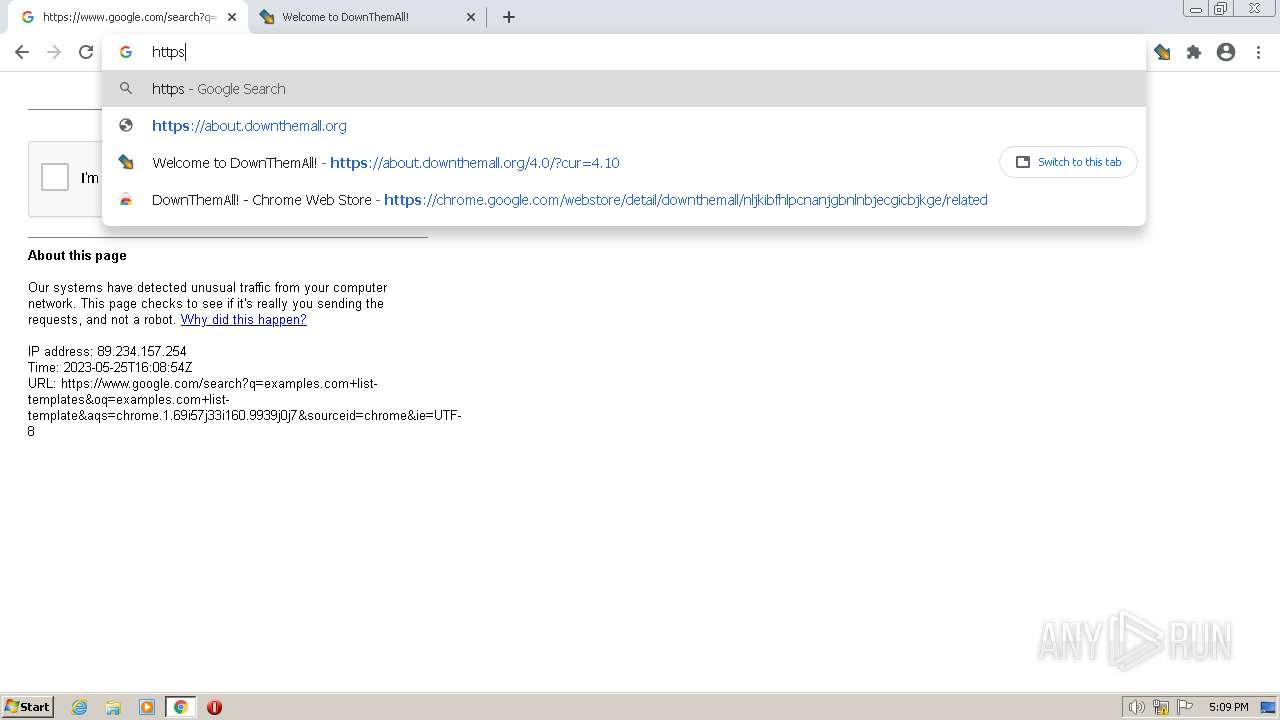The image size is (1280, 720).
Task: Click the volume speaker tray icon
Action: [x=1136, y=707]
